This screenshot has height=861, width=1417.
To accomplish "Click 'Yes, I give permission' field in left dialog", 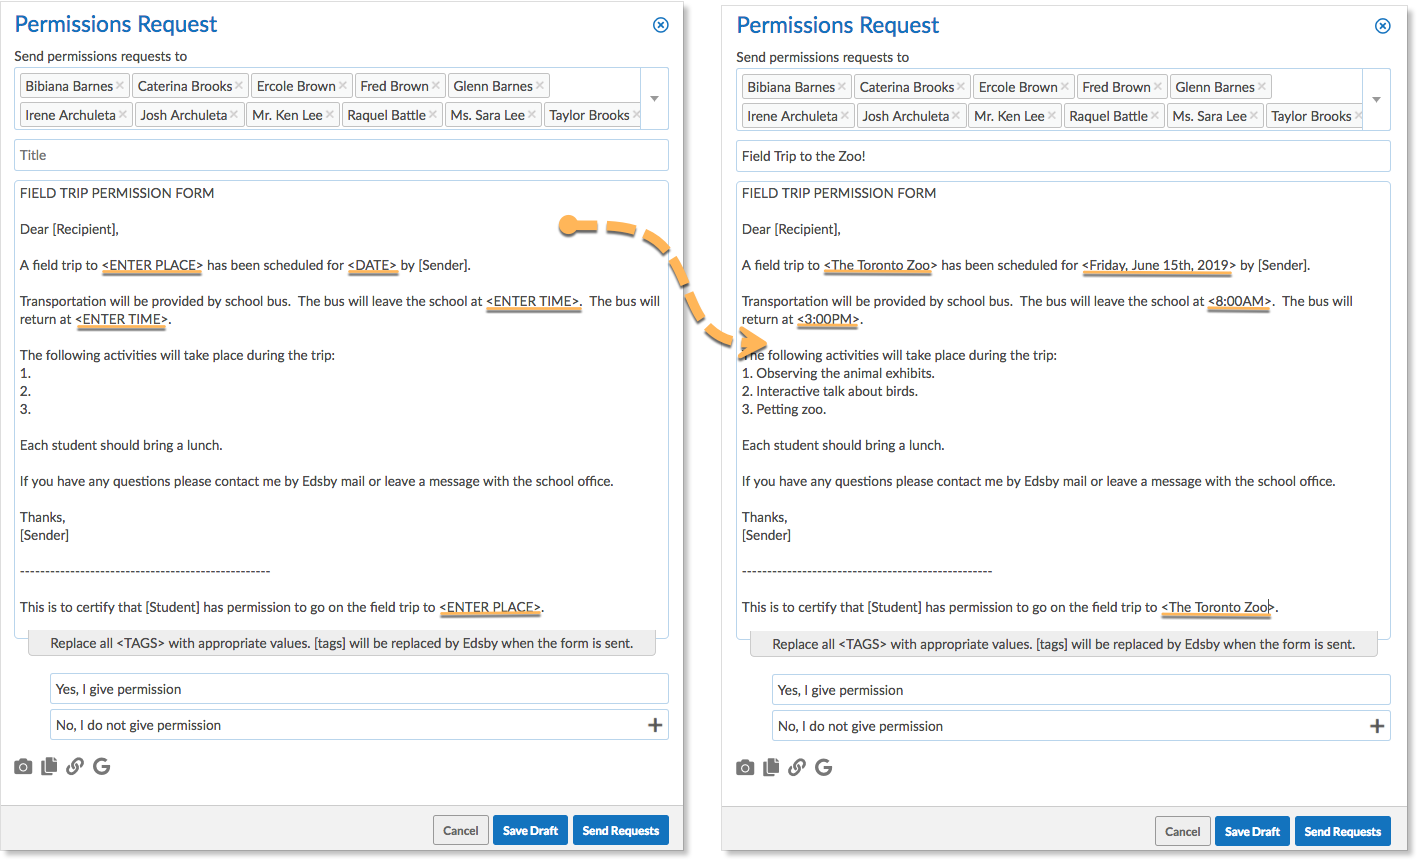I will pos(359,689).
